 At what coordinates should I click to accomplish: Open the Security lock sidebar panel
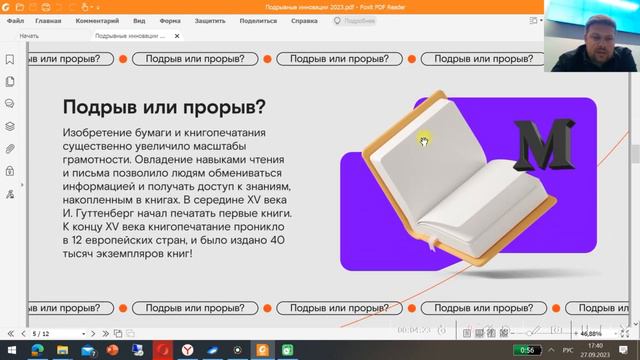tap(10, 171)
